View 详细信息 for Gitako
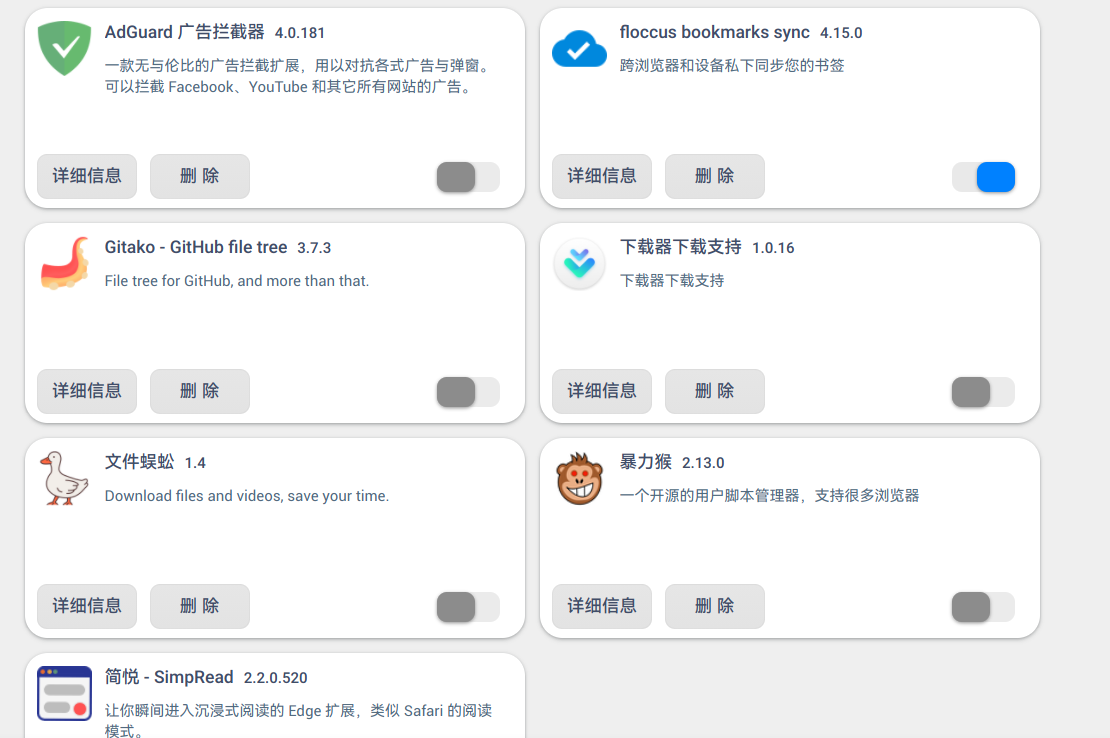1110x738 pixels. [87, 391]
